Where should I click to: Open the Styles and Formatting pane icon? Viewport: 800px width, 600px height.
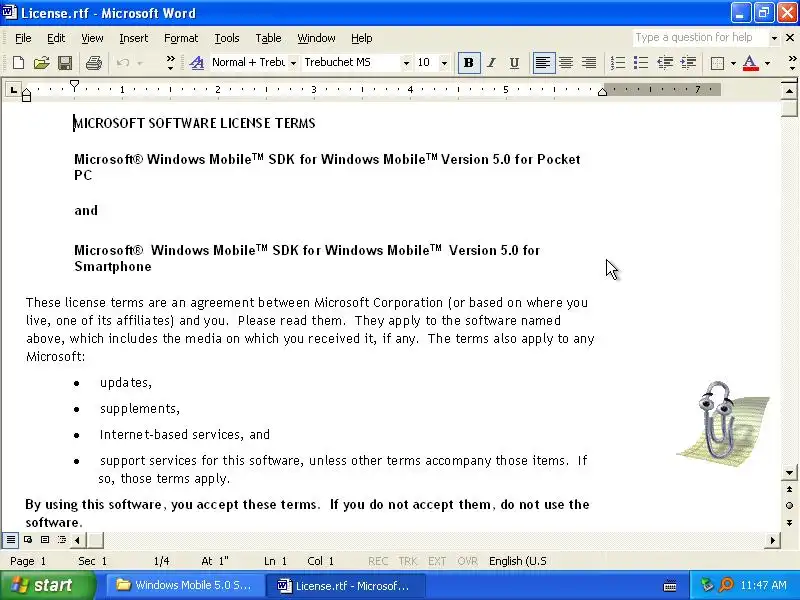point(196,63)
